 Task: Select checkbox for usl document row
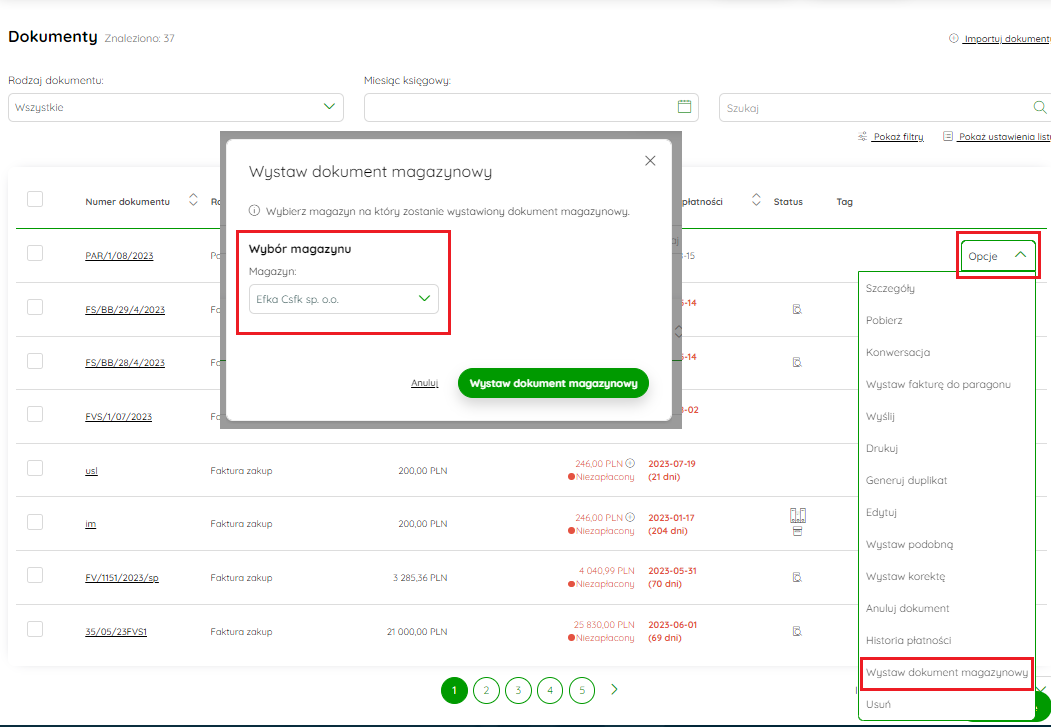pos(35,468)
